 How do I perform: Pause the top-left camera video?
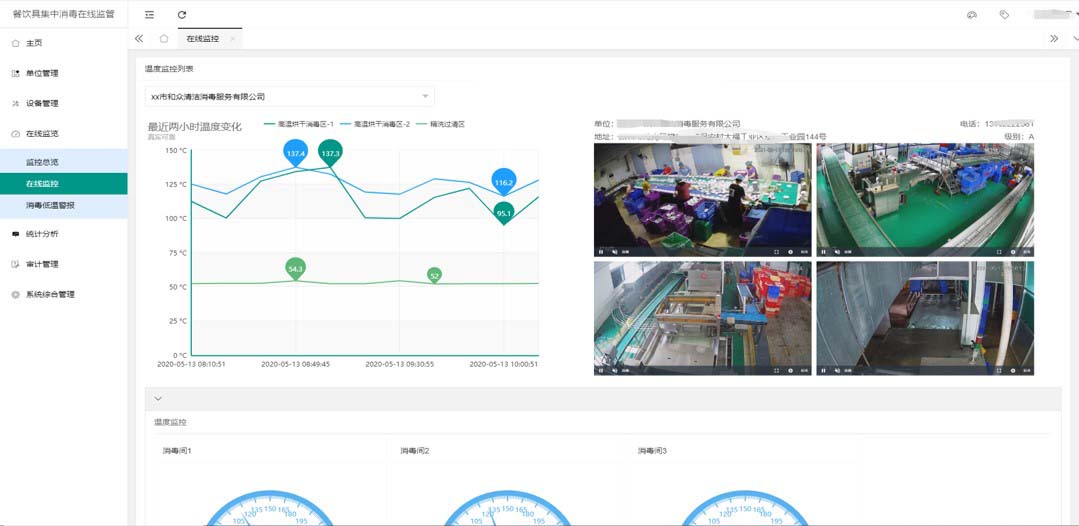tap(601, 252)
